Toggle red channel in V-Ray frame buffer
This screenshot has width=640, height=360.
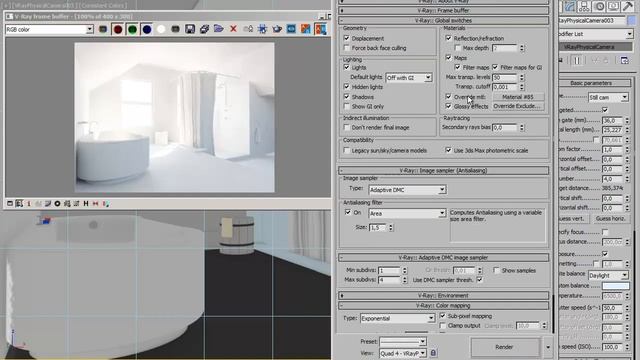point(118,29)
